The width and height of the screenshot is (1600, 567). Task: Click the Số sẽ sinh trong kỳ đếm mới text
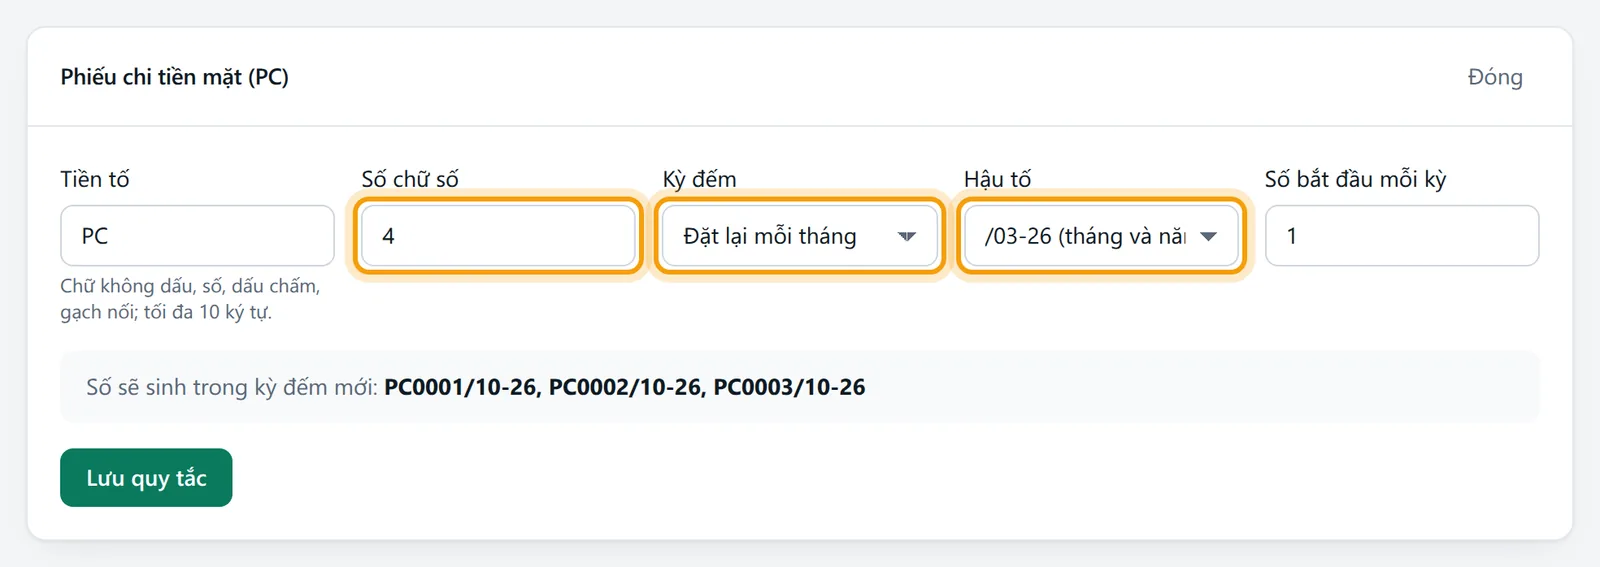pyautogui.click(x=232, y=387)
